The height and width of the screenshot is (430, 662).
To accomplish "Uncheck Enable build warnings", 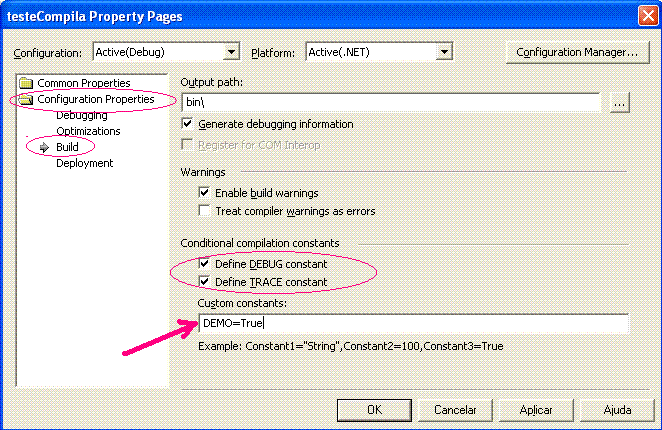I will point(204,193).
